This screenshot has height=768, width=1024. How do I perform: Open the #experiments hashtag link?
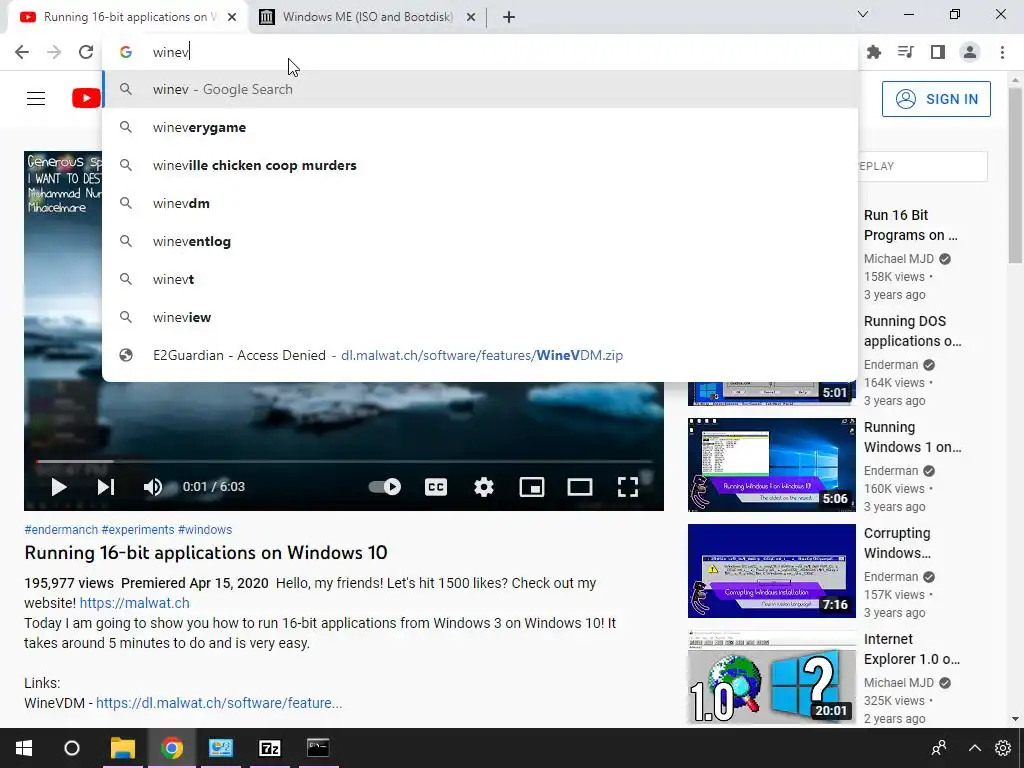pos(138,530)
